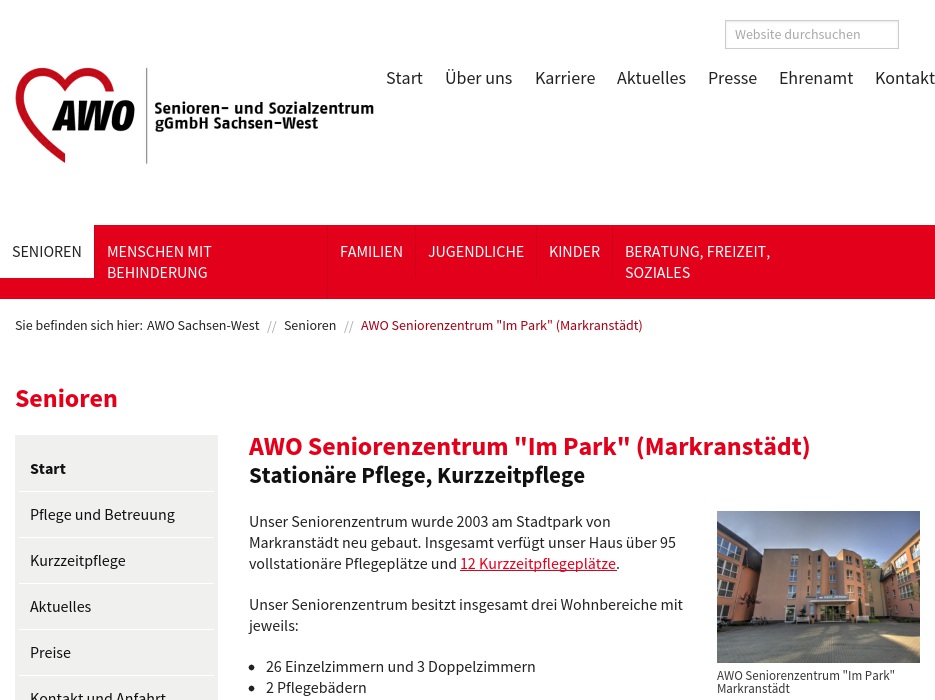
Task: Follow the 12 Kurzzeitpflegeplätze link
Action: (538, 563)
